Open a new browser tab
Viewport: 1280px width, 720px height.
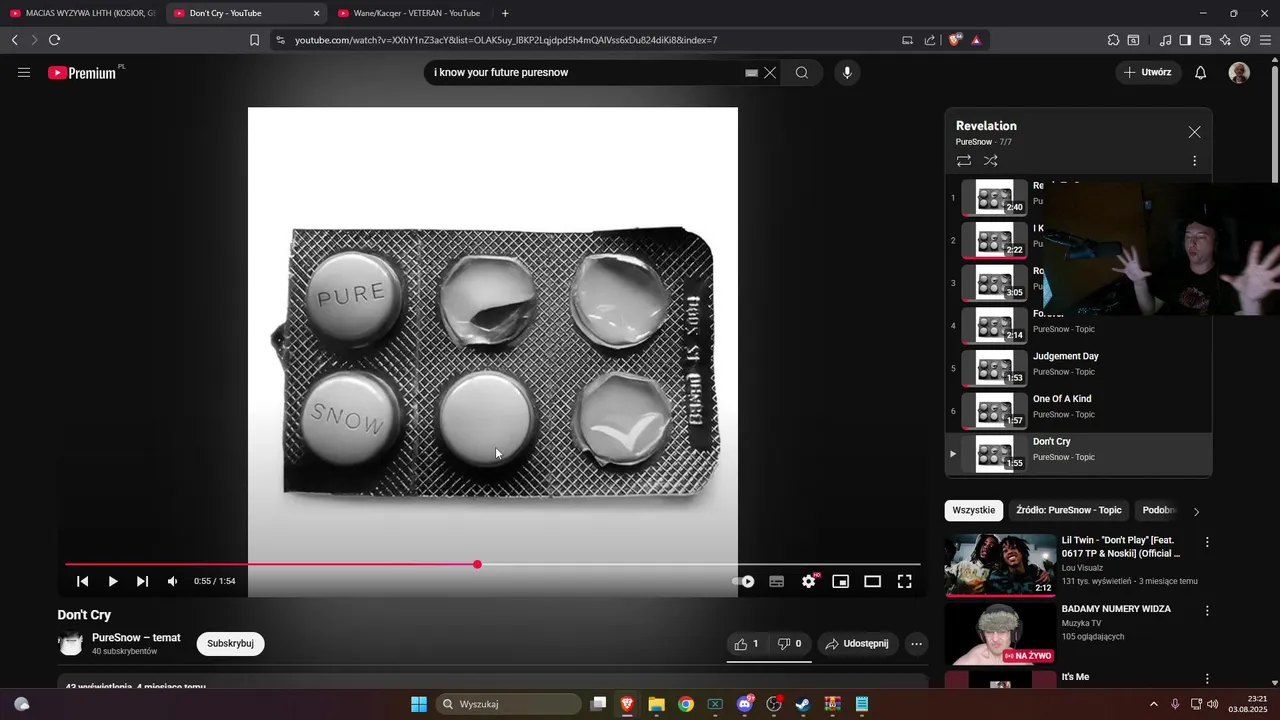pyautogui.click(x=505, y=13)
